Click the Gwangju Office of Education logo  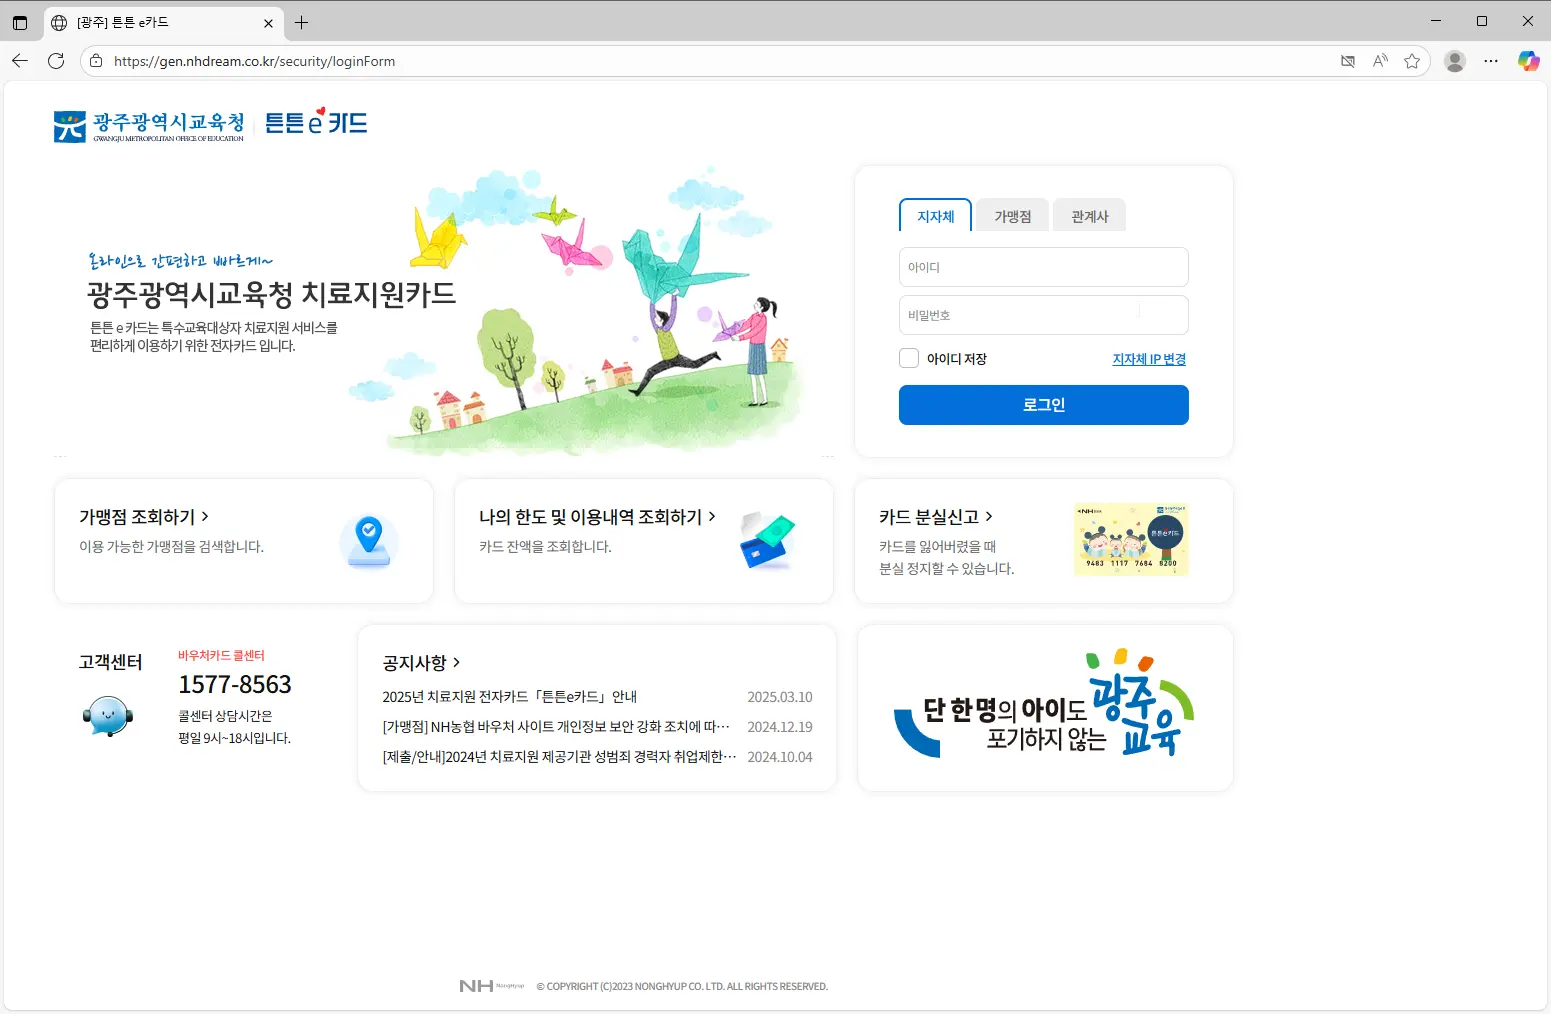[x=149, y=126]
